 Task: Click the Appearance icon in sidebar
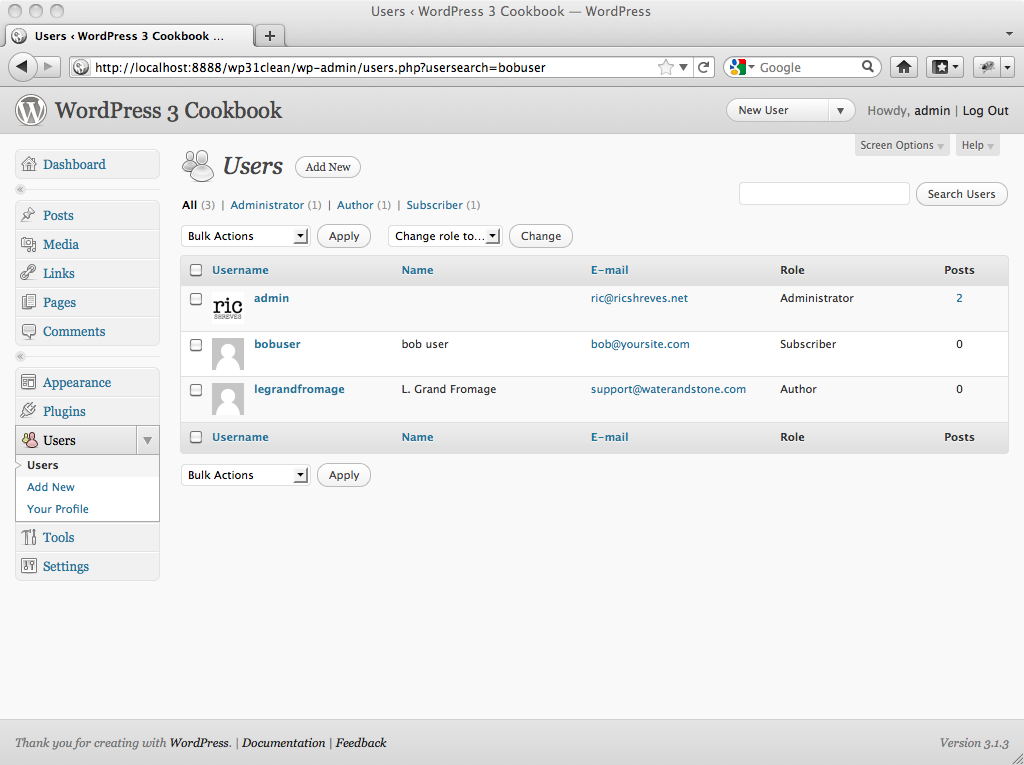pos(28,382)
